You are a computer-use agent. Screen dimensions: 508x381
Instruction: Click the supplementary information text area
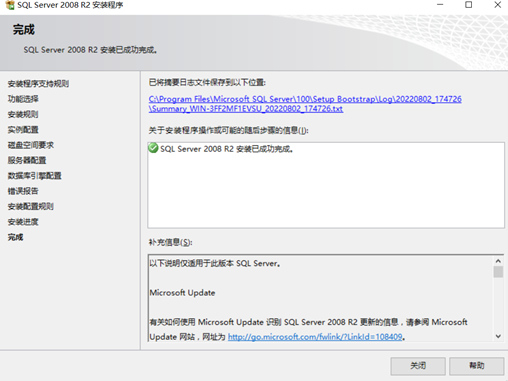coord(321,298)
